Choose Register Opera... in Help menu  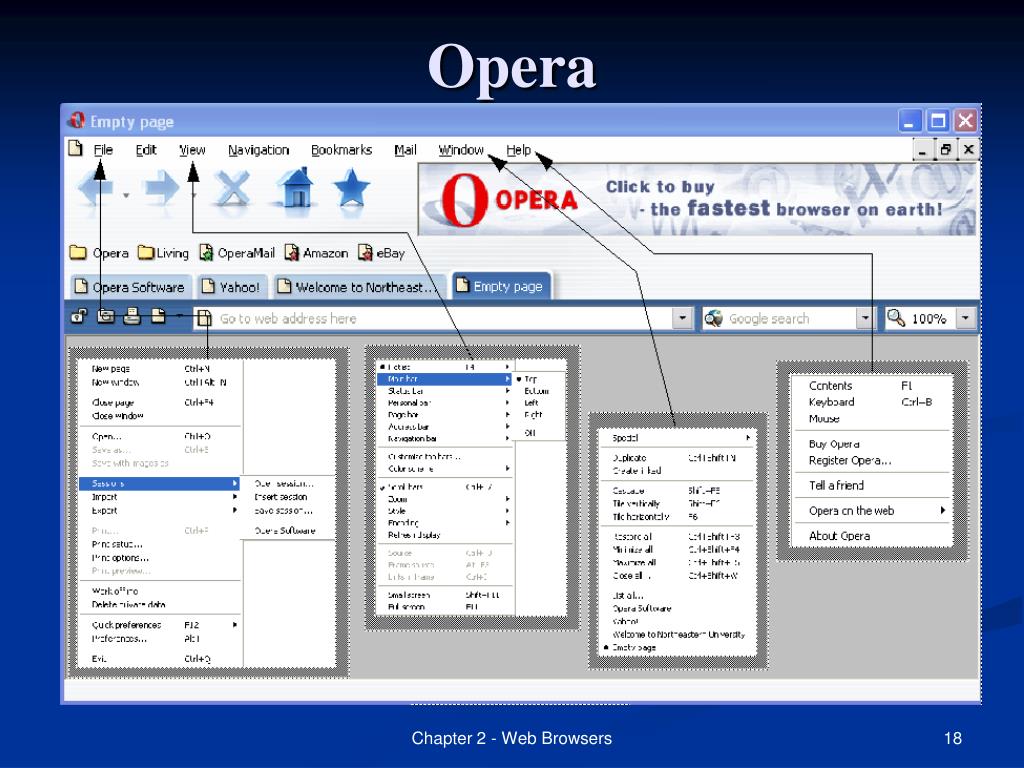872,460
